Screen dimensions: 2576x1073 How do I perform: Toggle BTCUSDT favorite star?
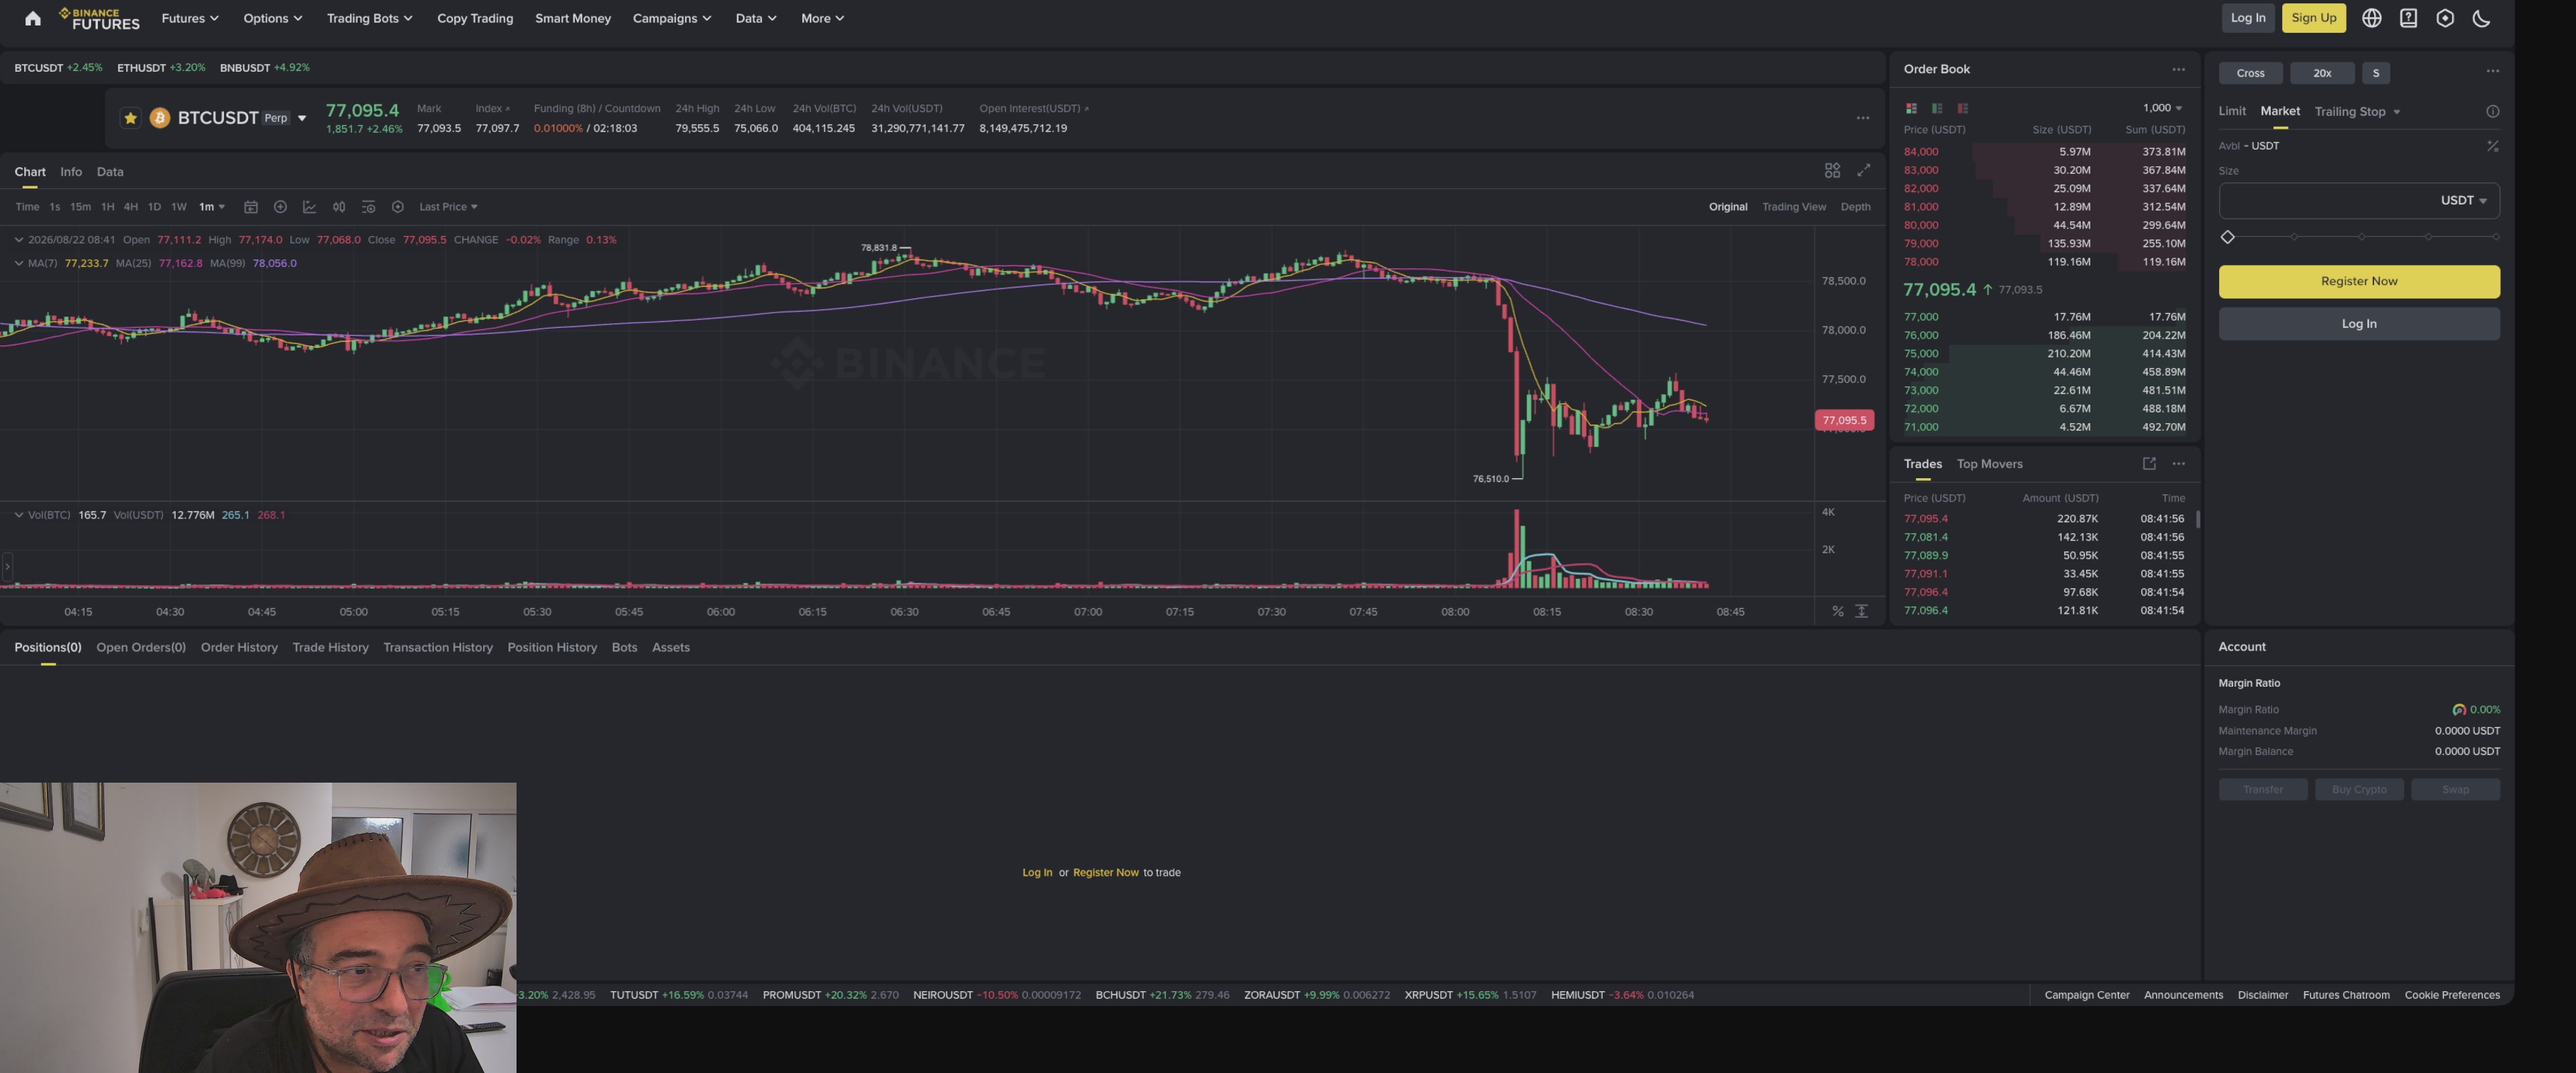point(130,118)
